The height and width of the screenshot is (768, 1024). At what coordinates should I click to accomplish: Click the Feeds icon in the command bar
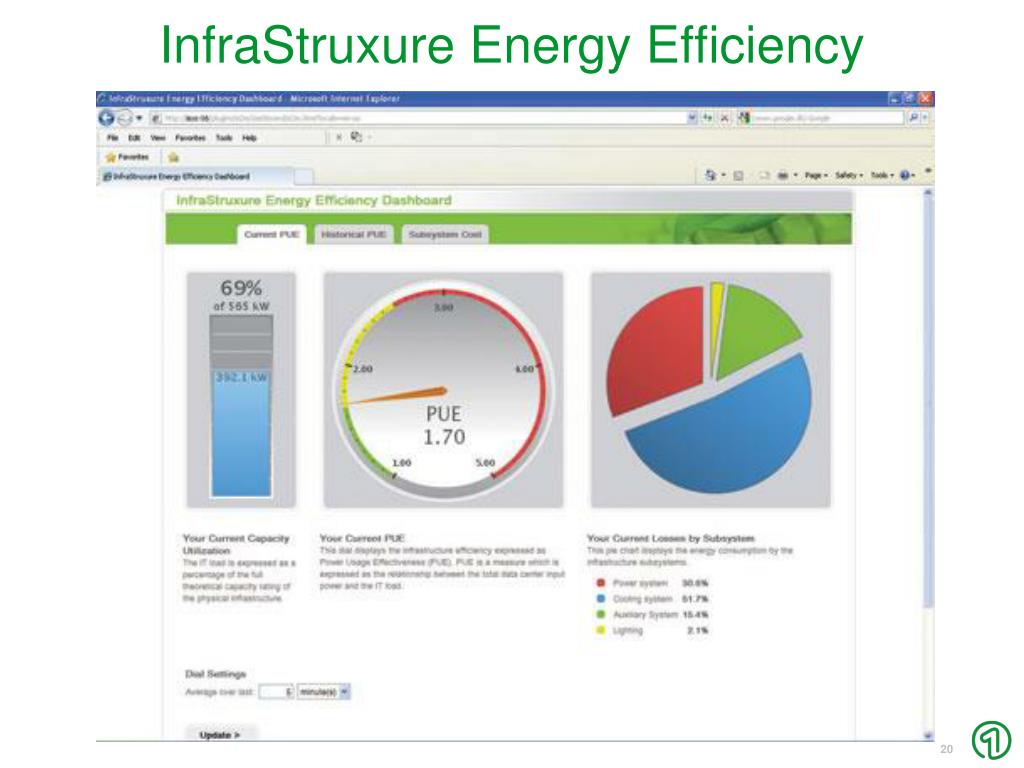(x=739, y=175)
